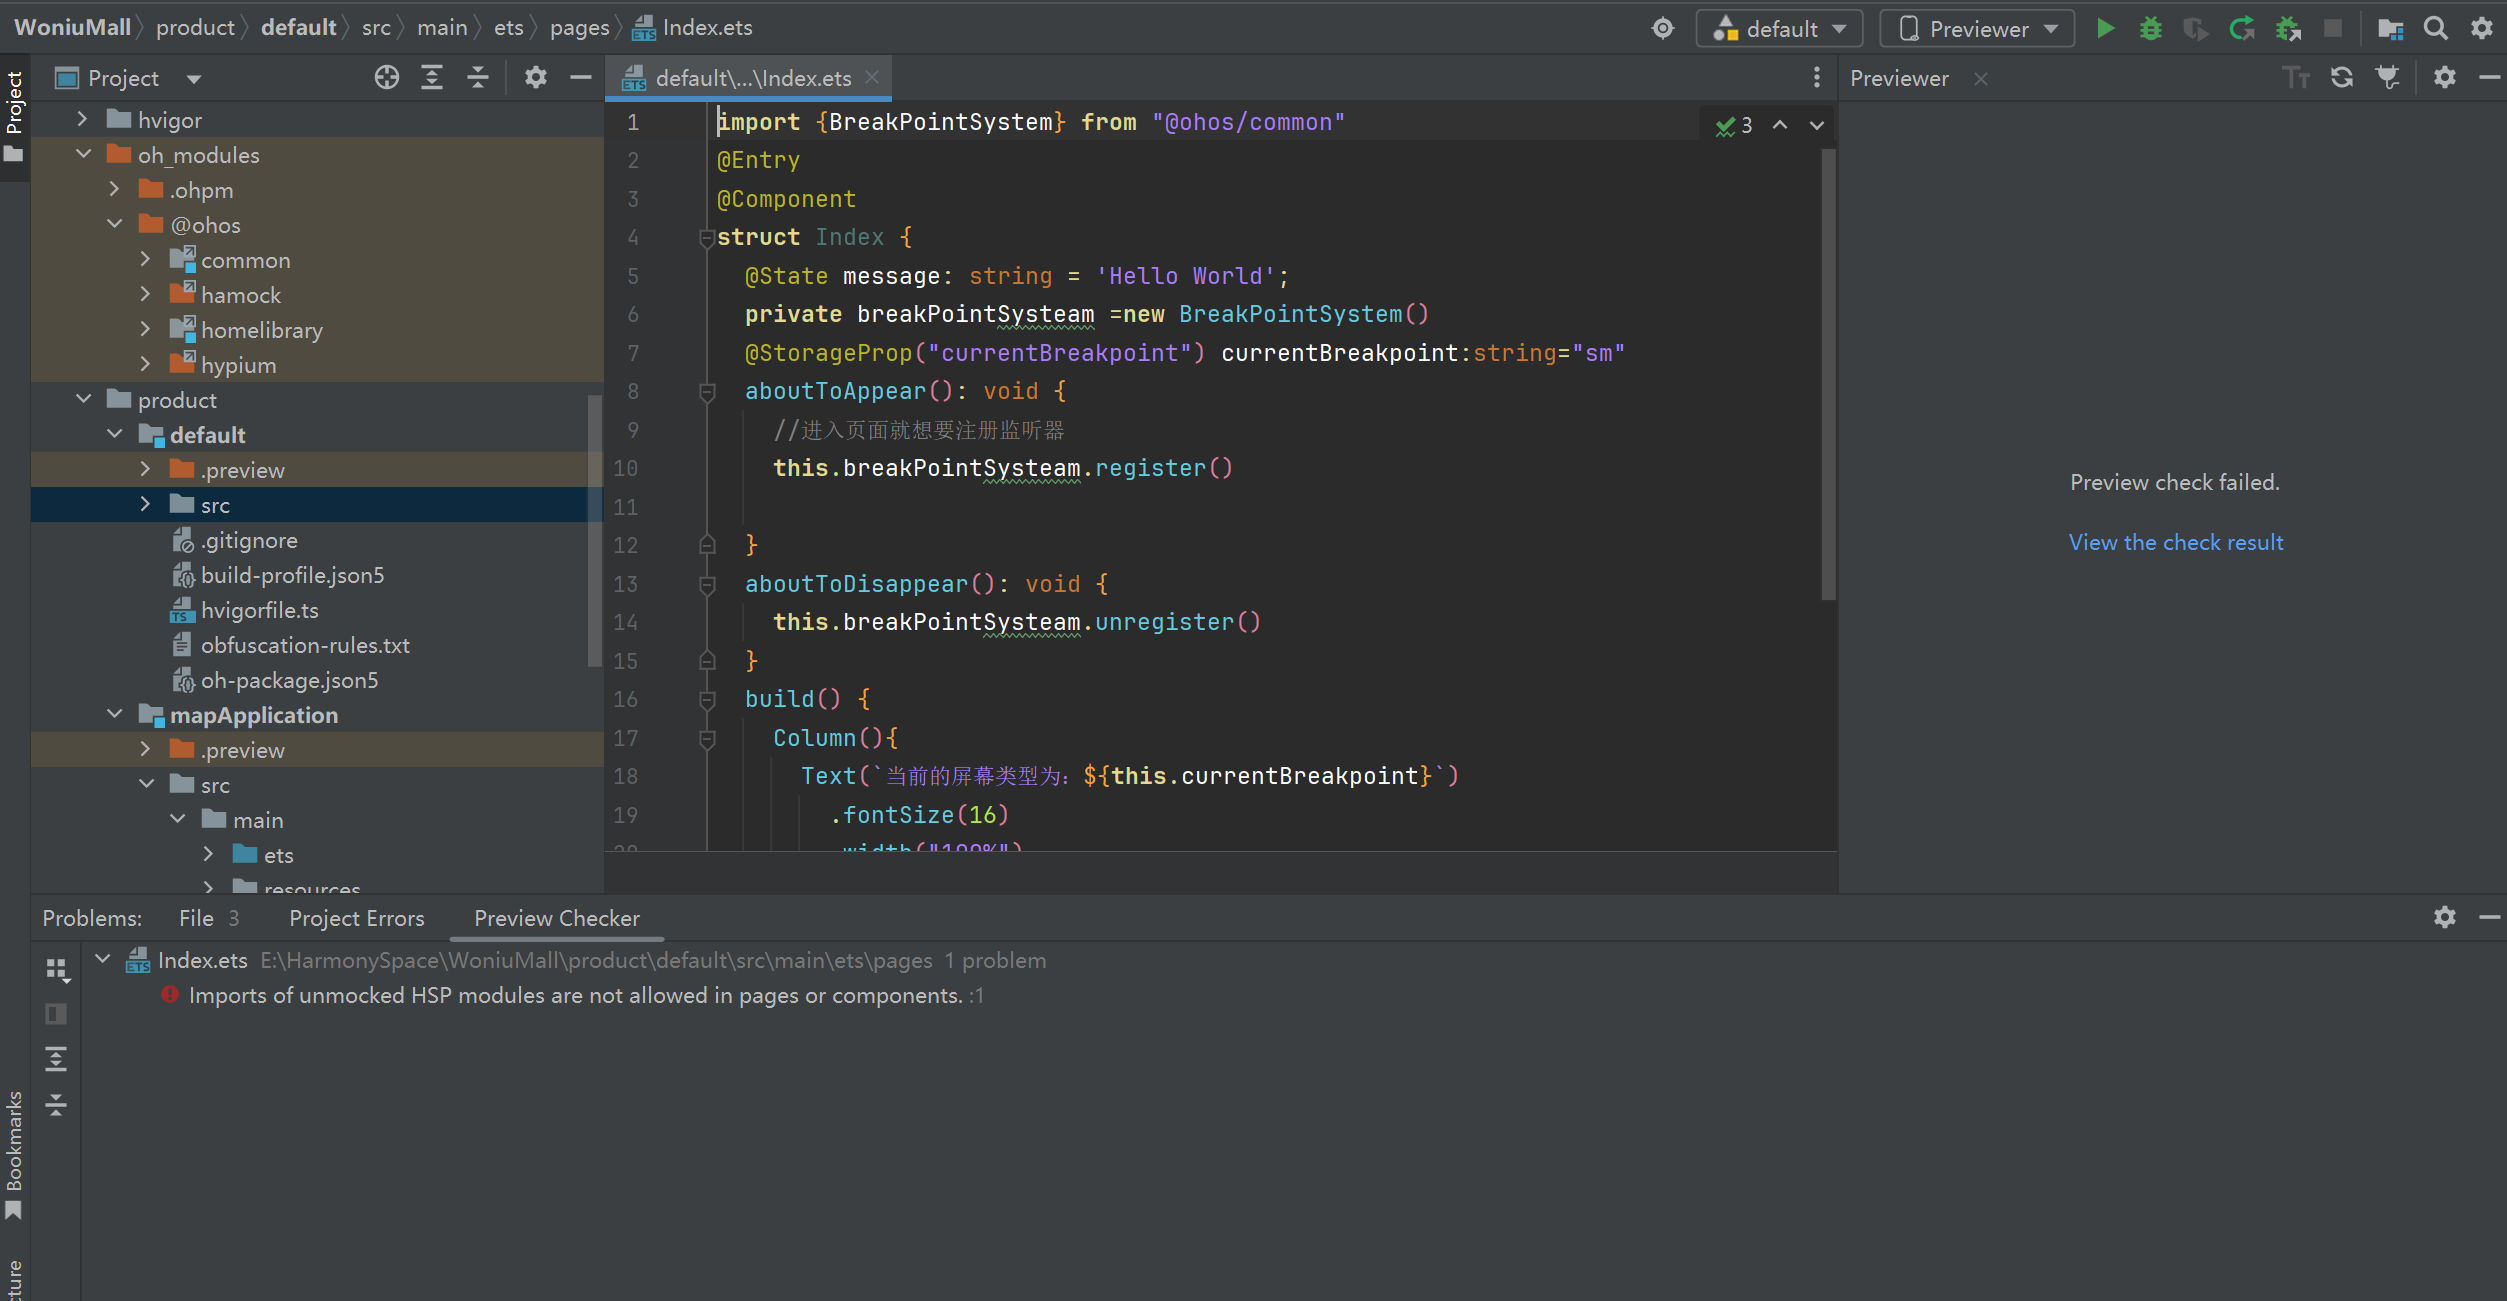
Task: Click the target locate icon near default selector
Action: click(1662, 28)
